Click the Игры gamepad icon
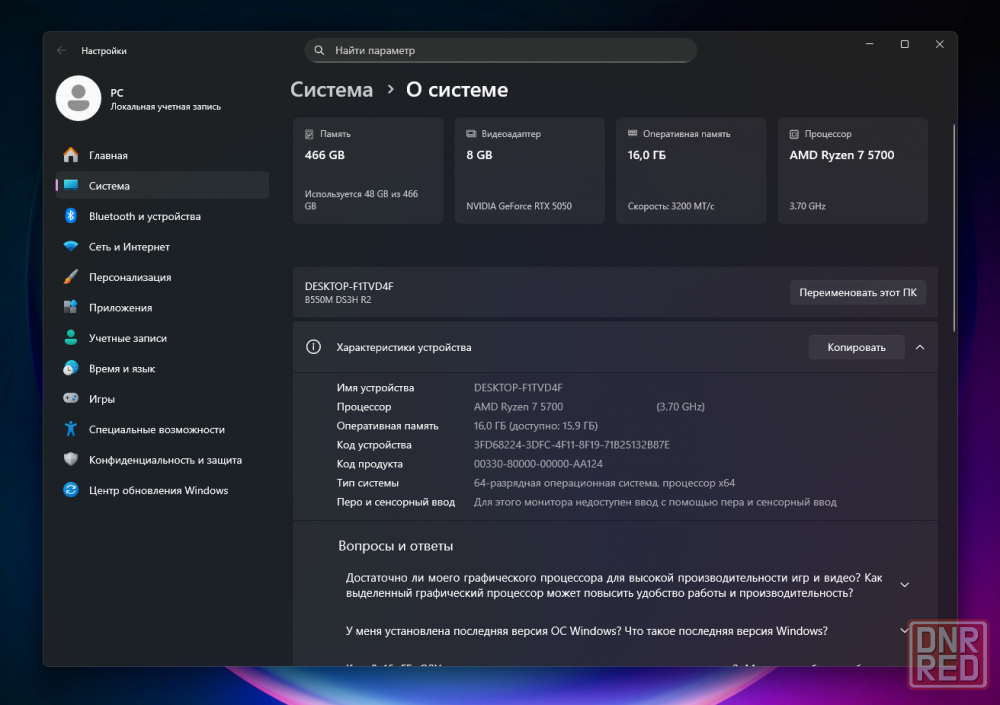The width and height of the screenshot is (1000, 705). [71, 399]
